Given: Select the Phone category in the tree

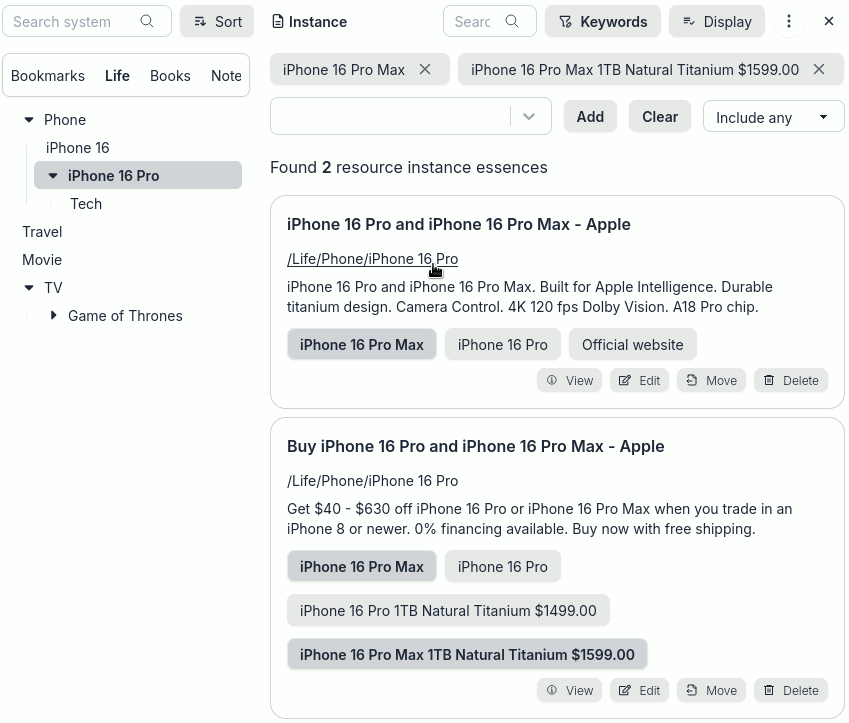Looking at the screenshot, I should click(x=65, y=120).
